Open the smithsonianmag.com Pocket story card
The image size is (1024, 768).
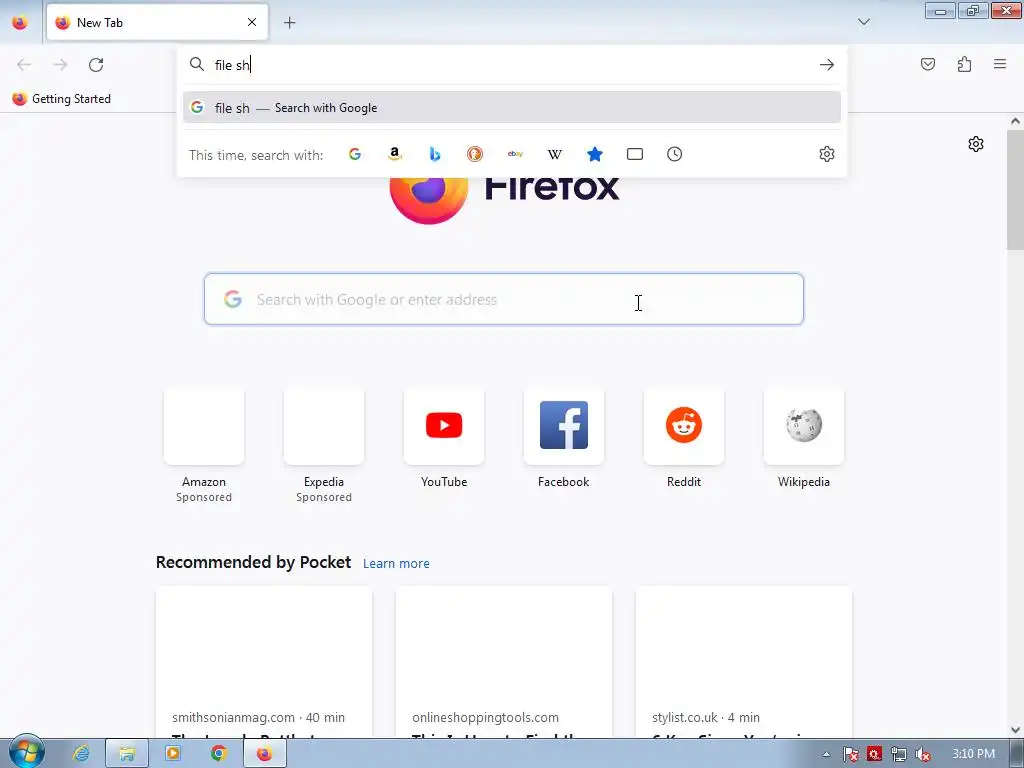click(x=264, y=662)
